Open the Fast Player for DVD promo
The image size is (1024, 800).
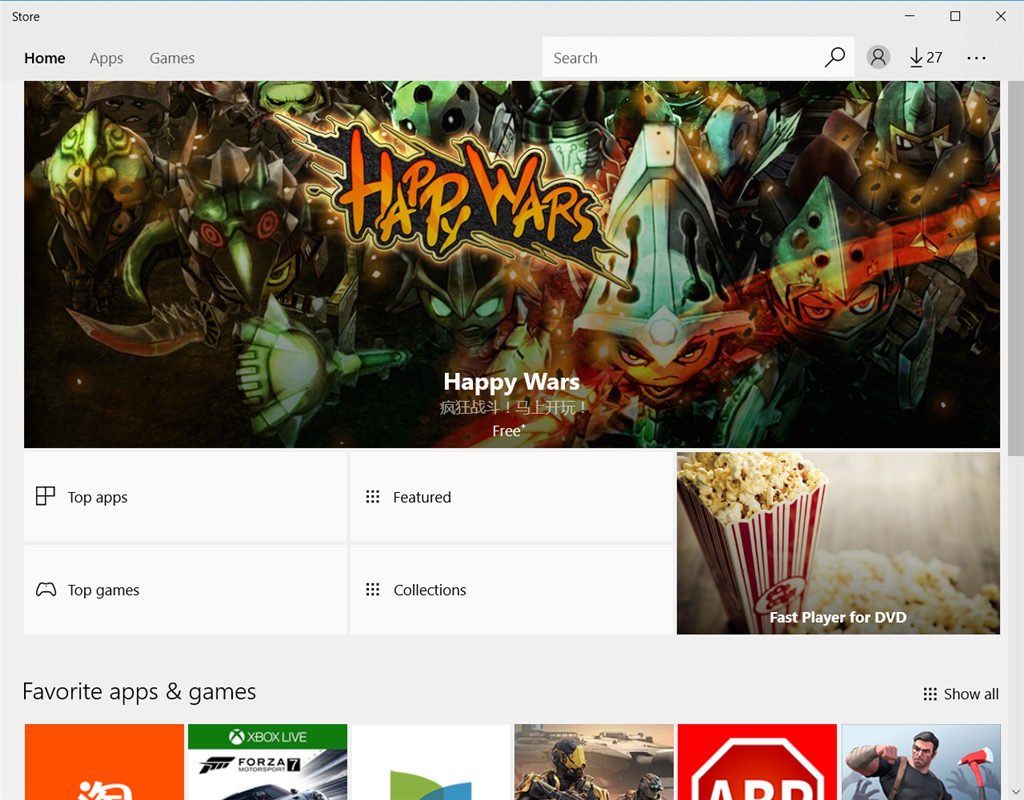(x=838, y=543)
